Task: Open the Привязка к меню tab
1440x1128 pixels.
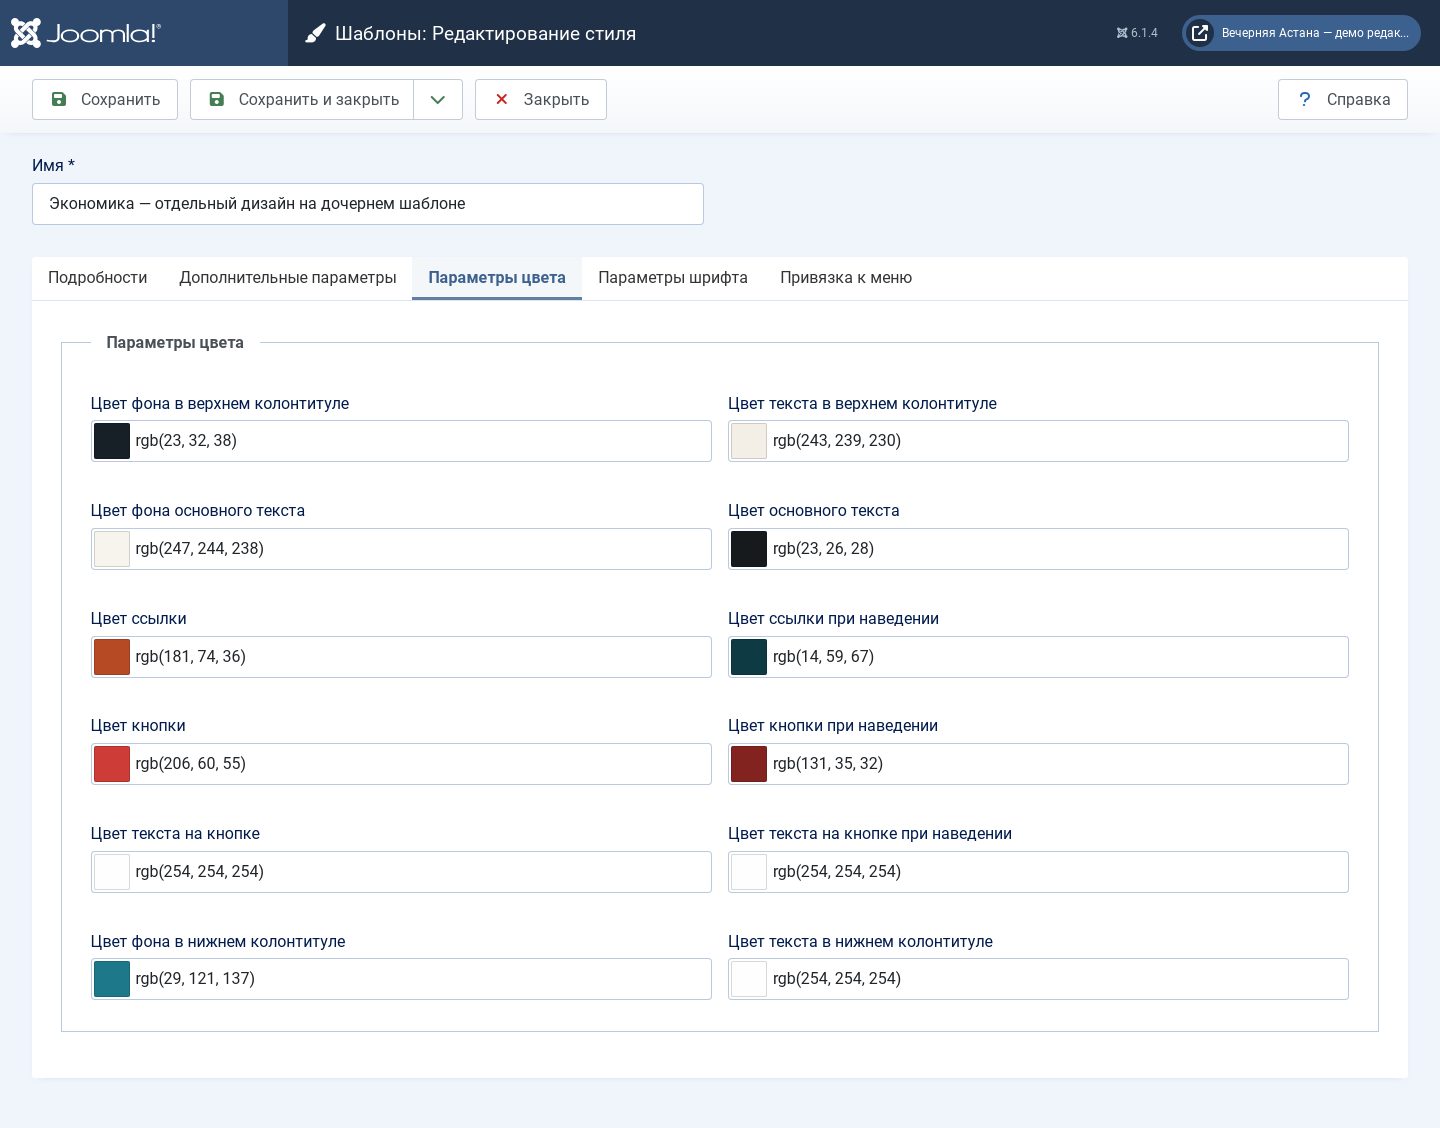Action: tap(846, 278)
